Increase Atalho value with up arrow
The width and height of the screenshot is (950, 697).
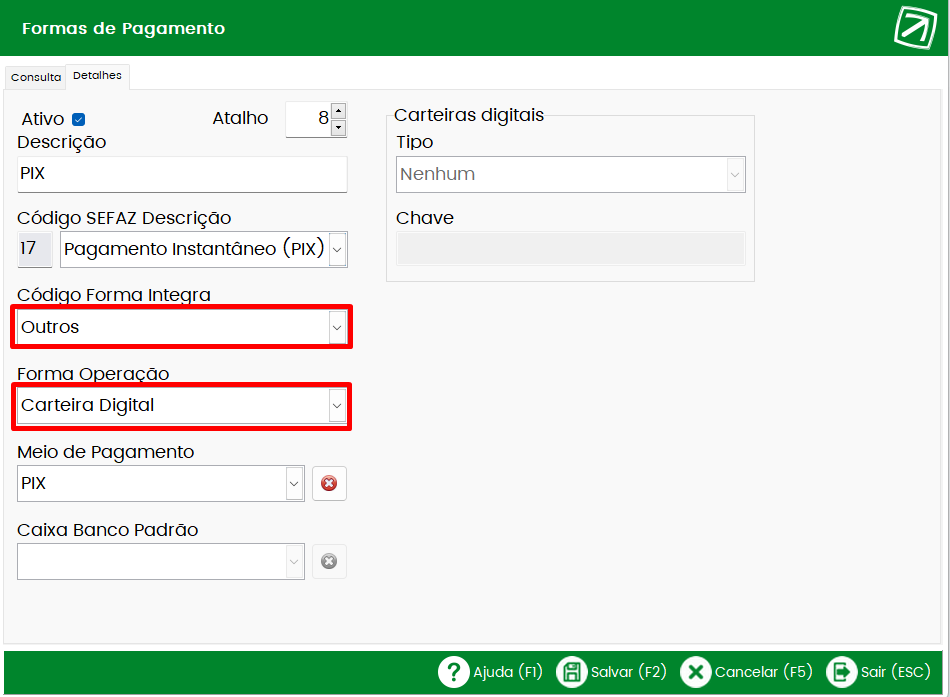(339, 111)
